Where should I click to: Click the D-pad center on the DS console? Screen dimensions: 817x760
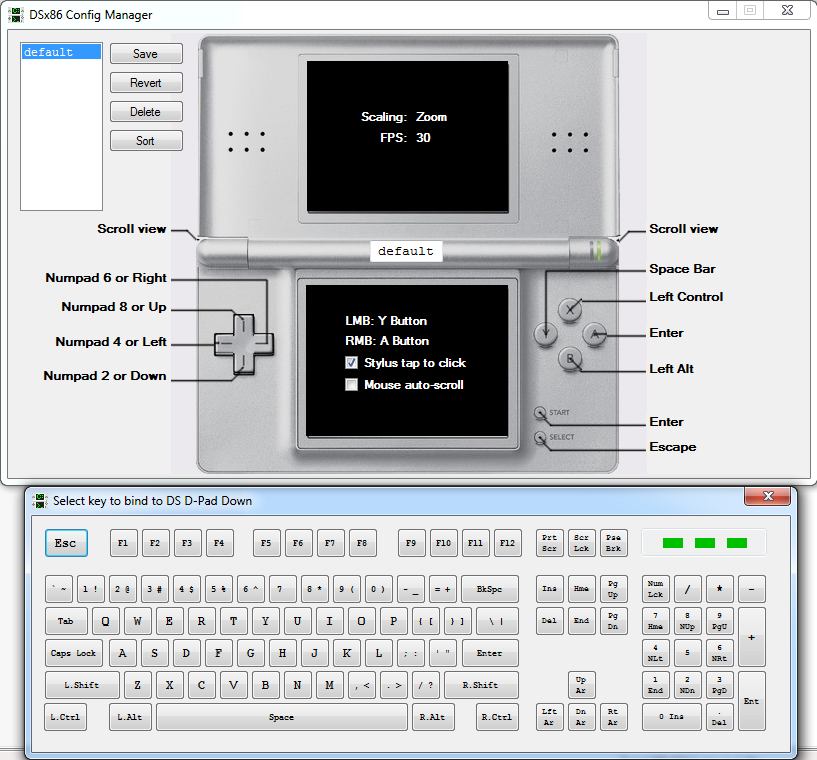click(x=244, y=344)
